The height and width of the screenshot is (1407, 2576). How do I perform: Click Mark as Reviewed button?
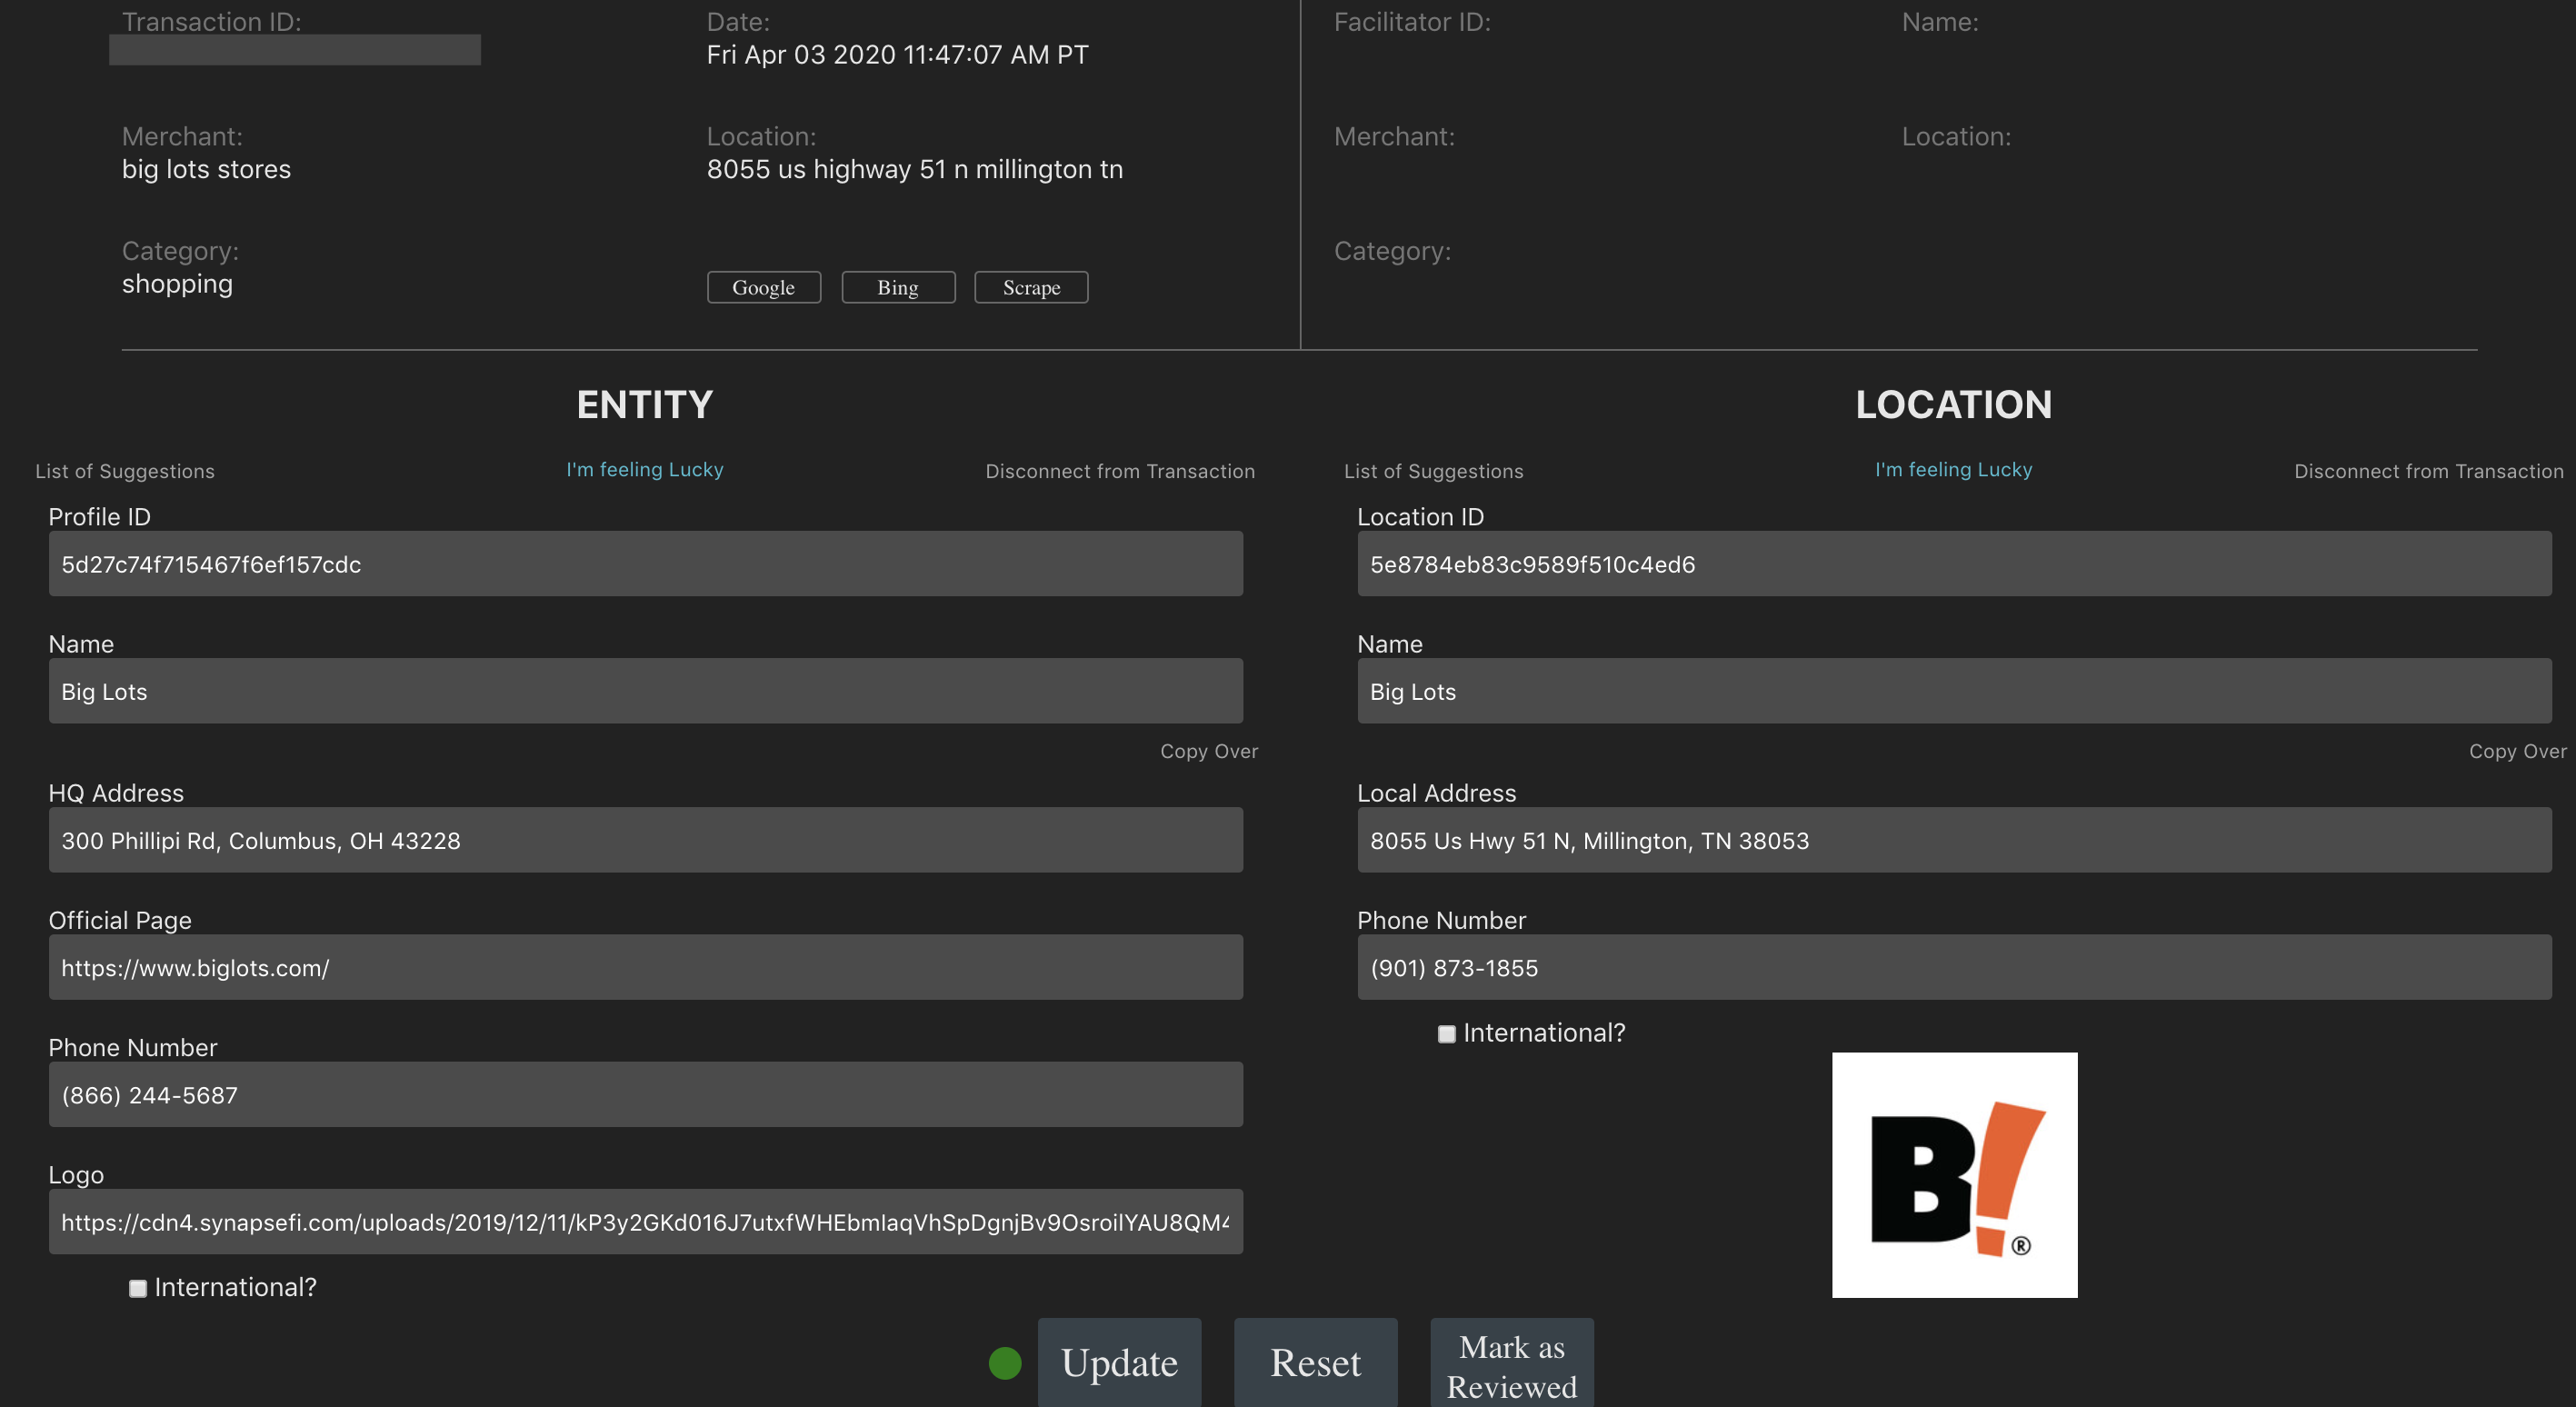coord(1512,1363)
